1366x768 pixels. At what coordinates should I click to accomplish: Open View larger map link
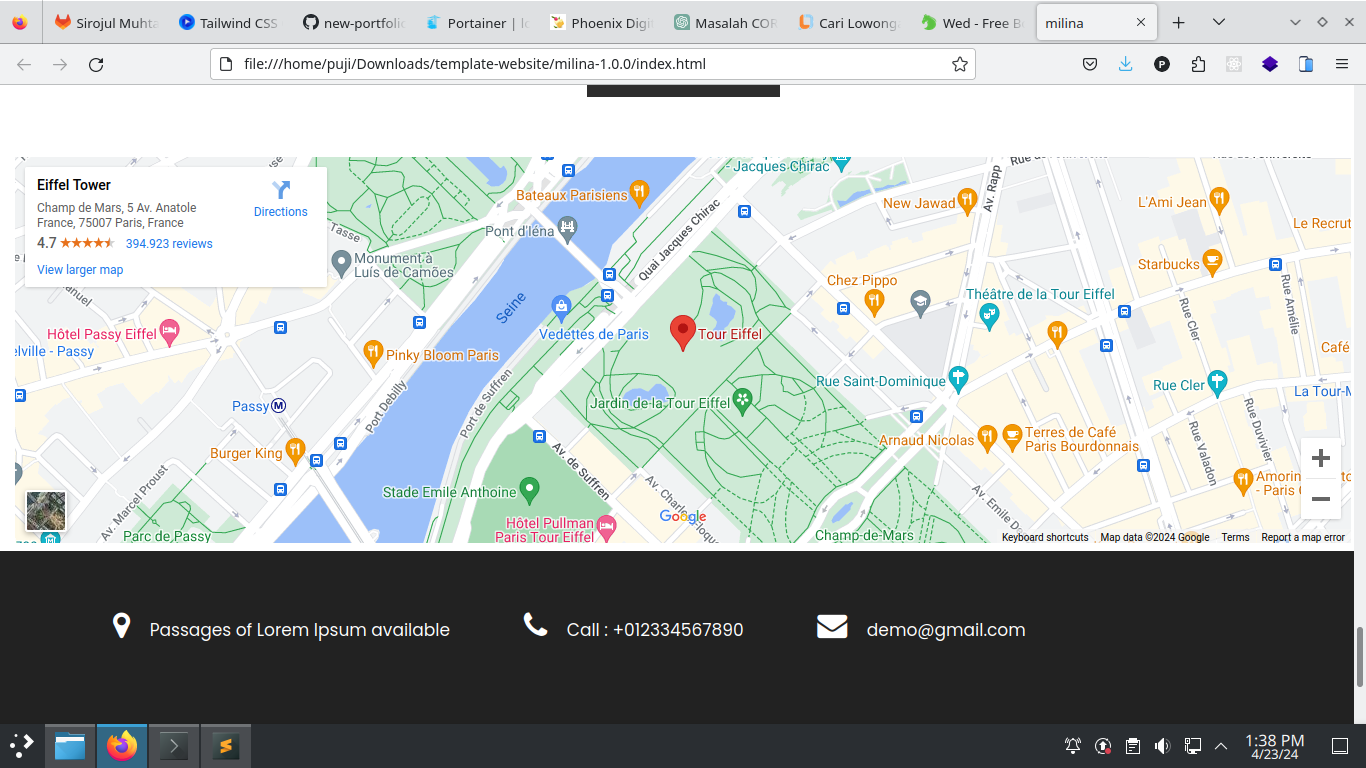(80, 270)
